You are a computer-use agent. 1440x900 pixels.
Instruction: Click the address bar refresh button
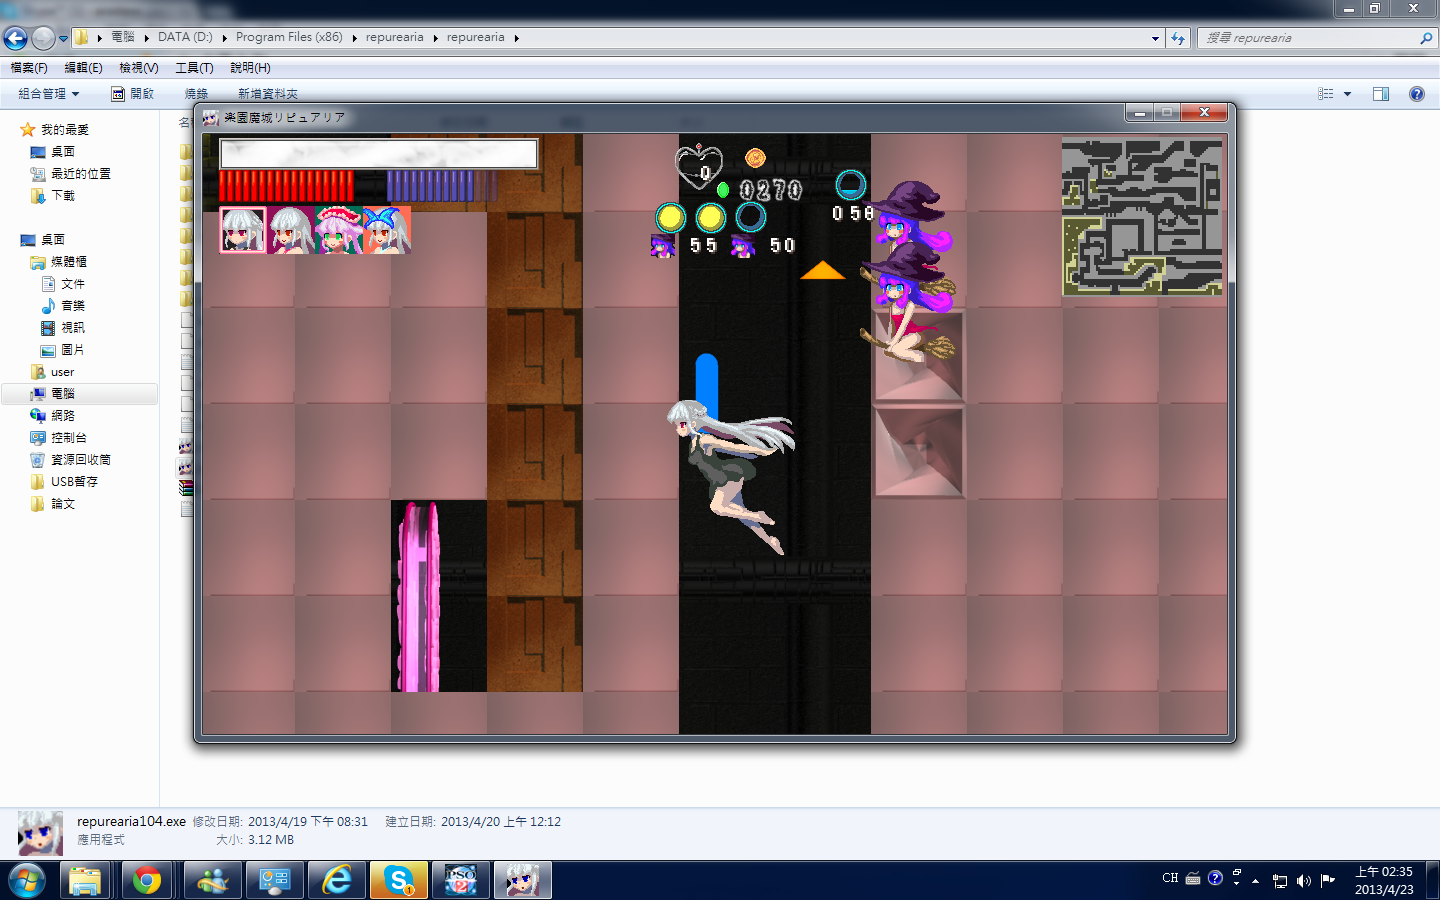tap(1178, 38)
